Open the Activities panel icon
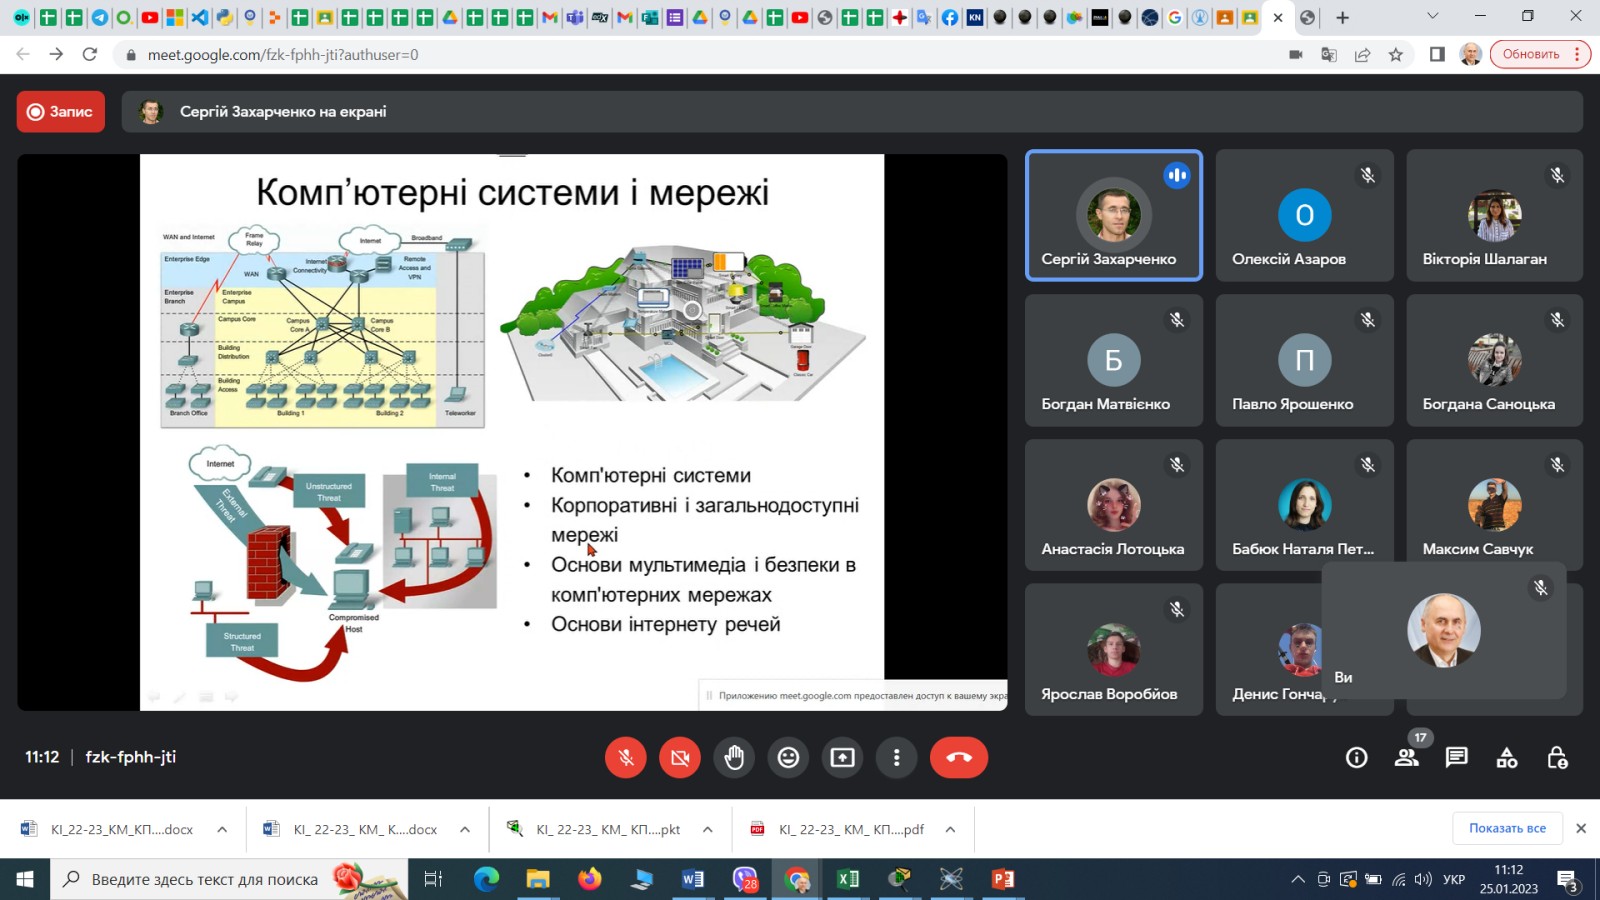The image size is (1600, 900). click(1506, 758)
